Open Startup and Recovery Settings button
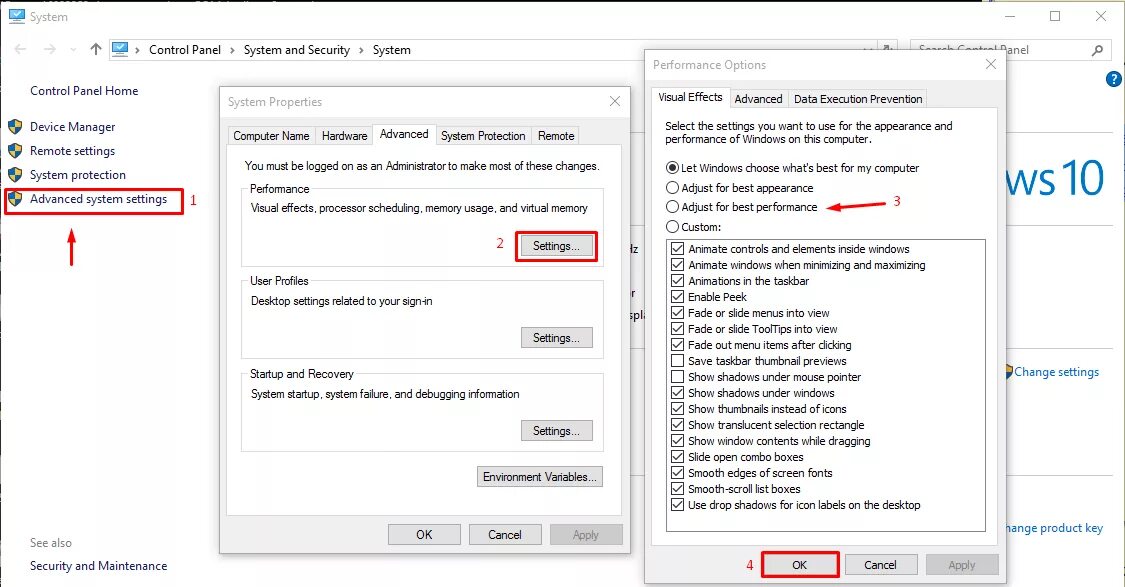 click(557, 431)
